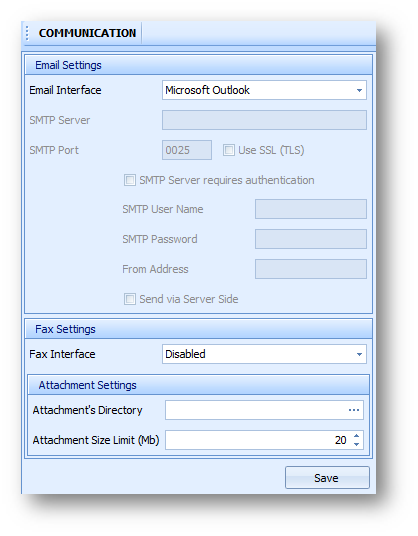Open the Fax Interface dropdown arrow
The image size is (418, 536).
click(359, 354)
